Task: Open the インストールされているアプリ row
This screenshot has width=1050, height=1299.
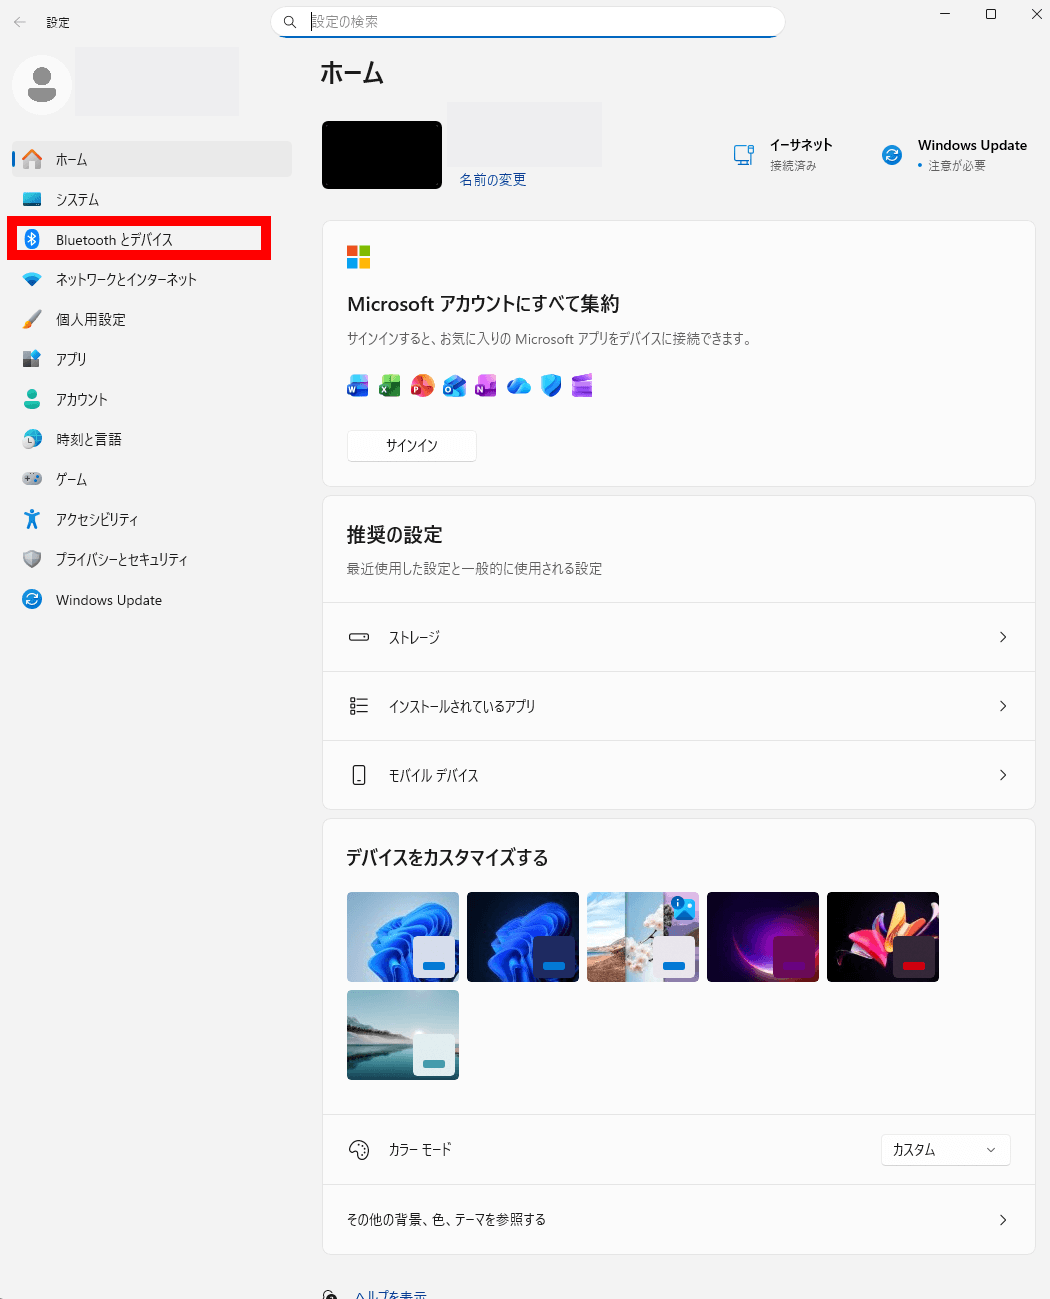Action: tap(679, 706)
